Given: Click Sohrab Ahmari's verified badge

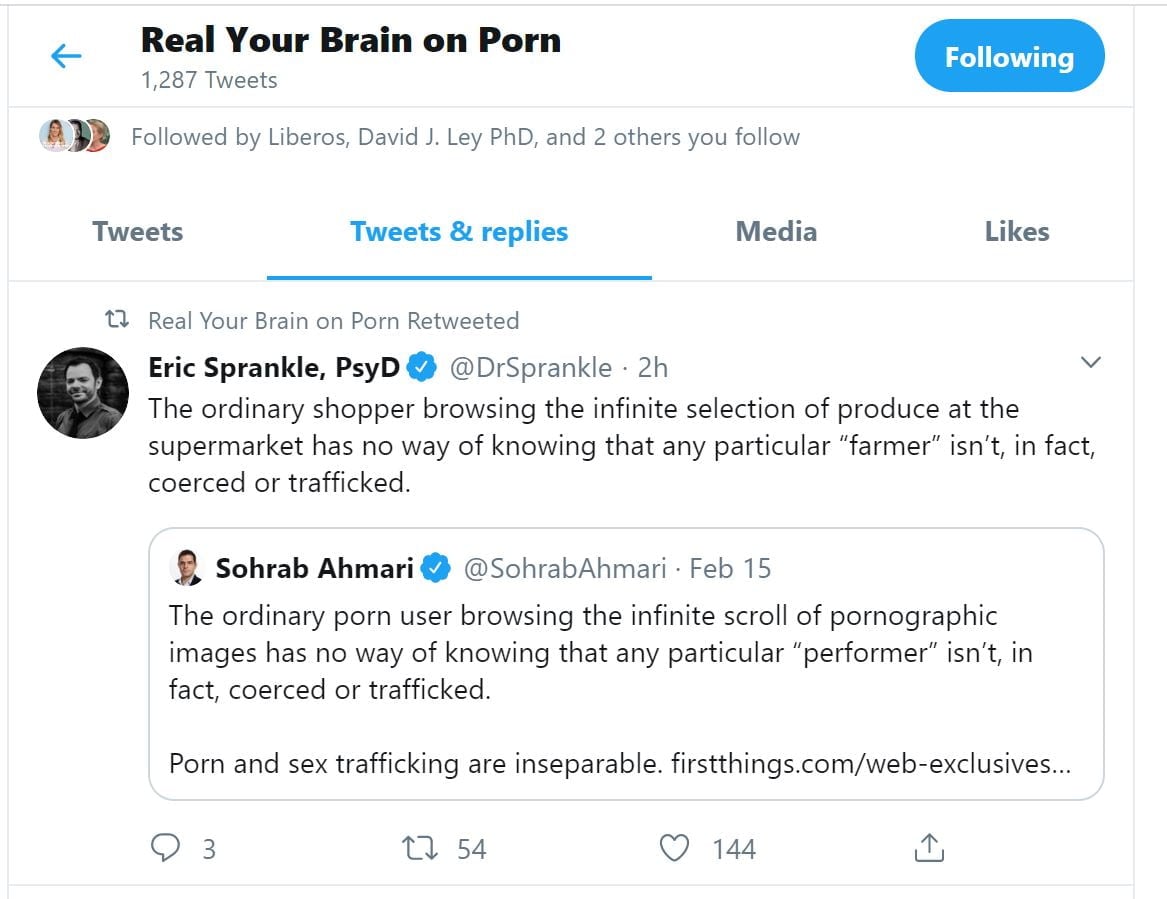Looking at the screenshot, I should (435, 569).
